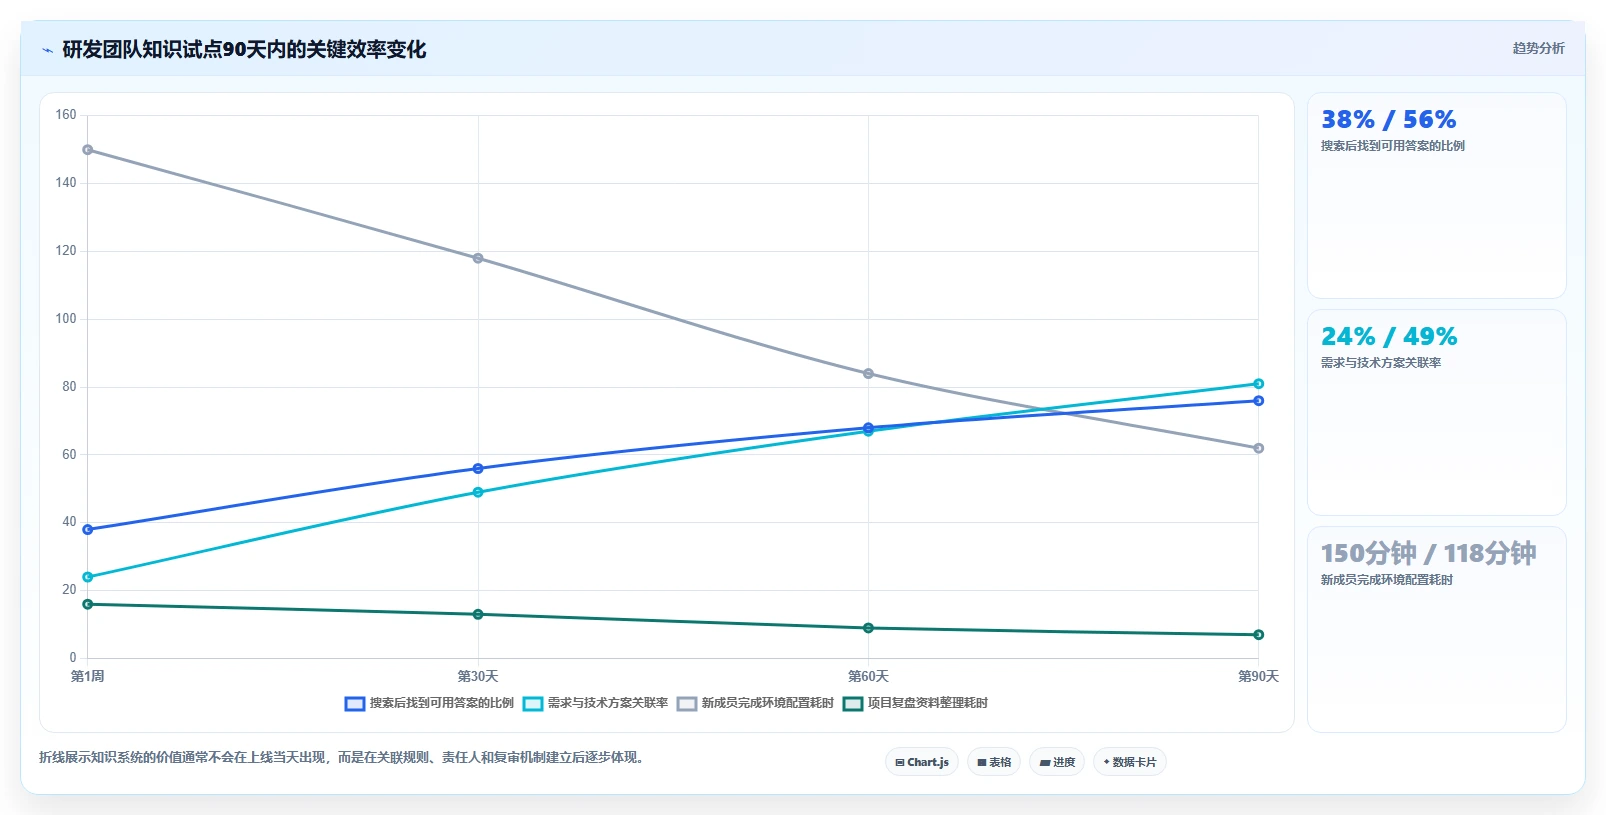The height and width of the screenshot is (815, 1606).
Task: Click the blue legend color box
Action: (x=355, y=704)
